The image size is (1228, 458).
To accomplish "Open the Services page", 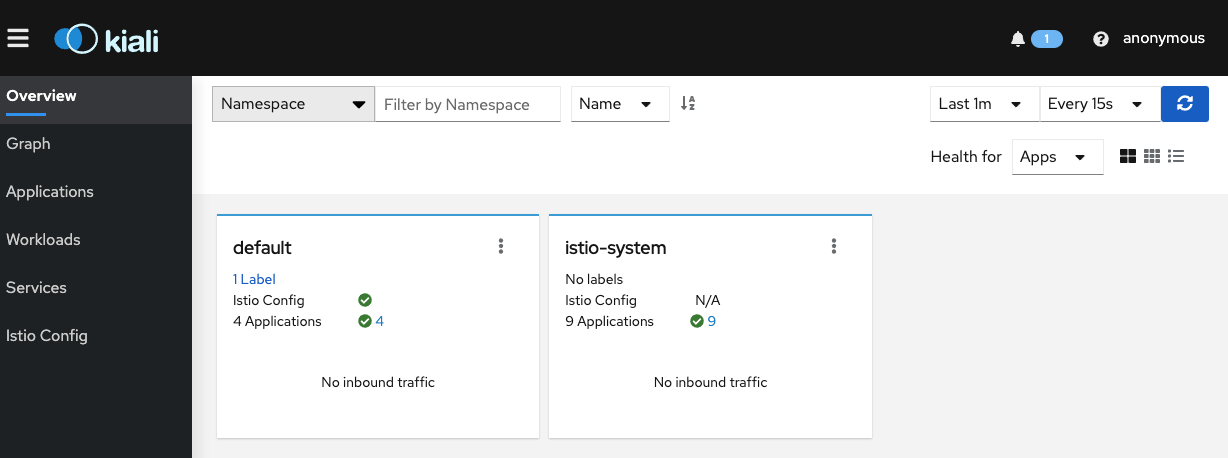I will 96,288.
